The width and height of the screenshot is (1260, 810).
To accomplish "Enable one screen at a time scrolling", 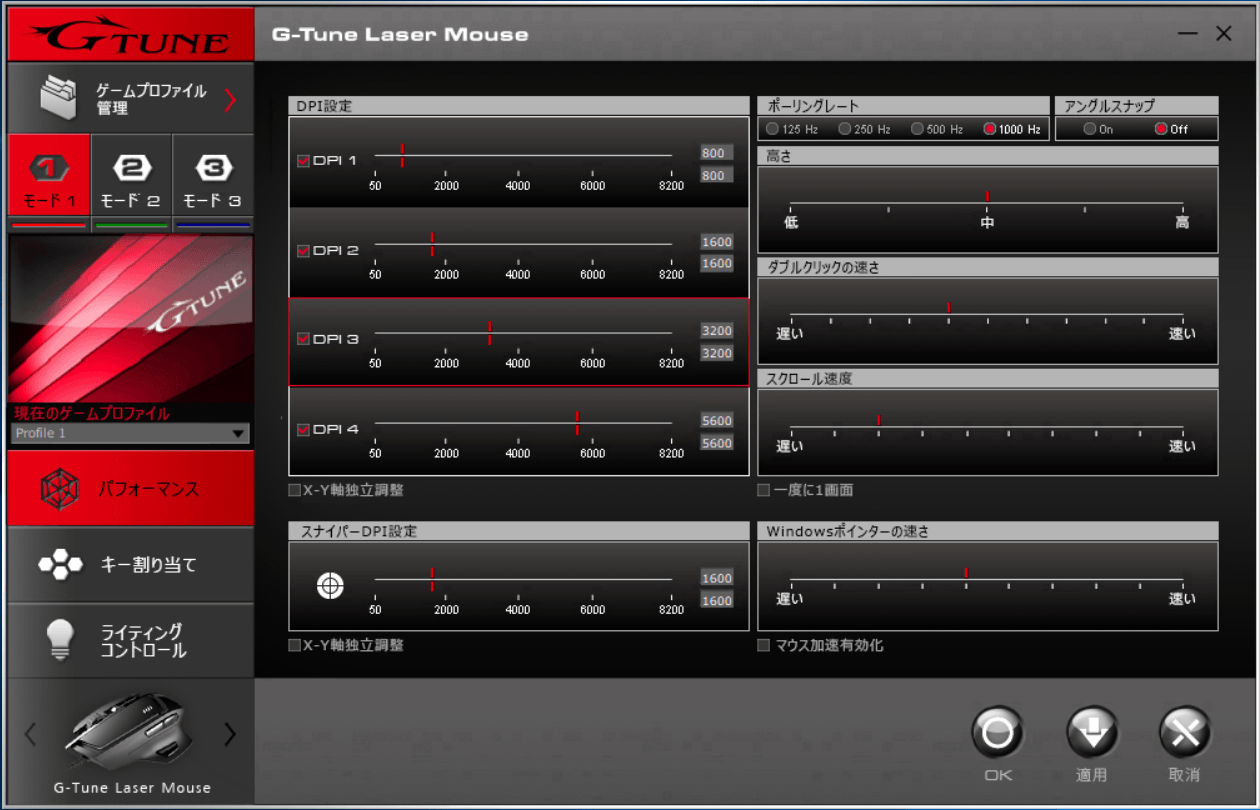I will click(764, 490).
